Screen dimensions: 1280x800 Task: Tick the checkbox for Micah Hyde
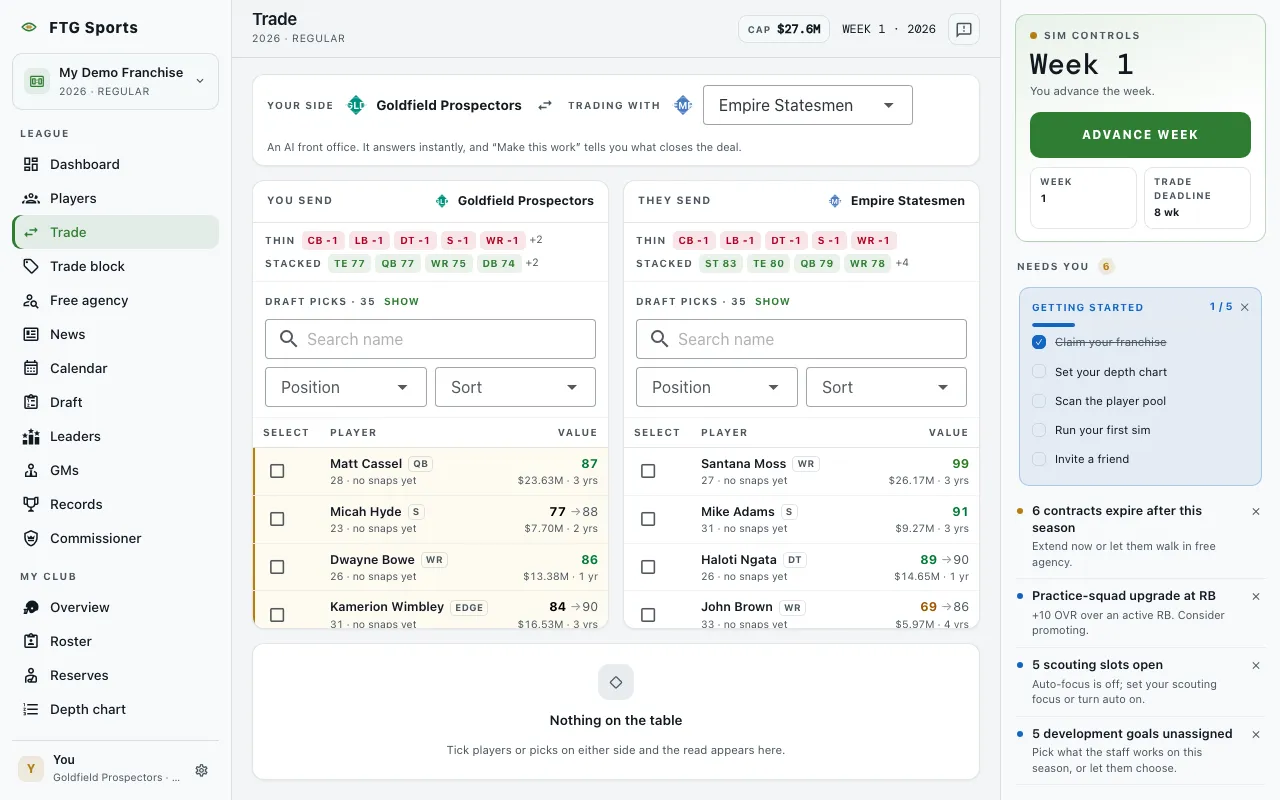[277, 519]
